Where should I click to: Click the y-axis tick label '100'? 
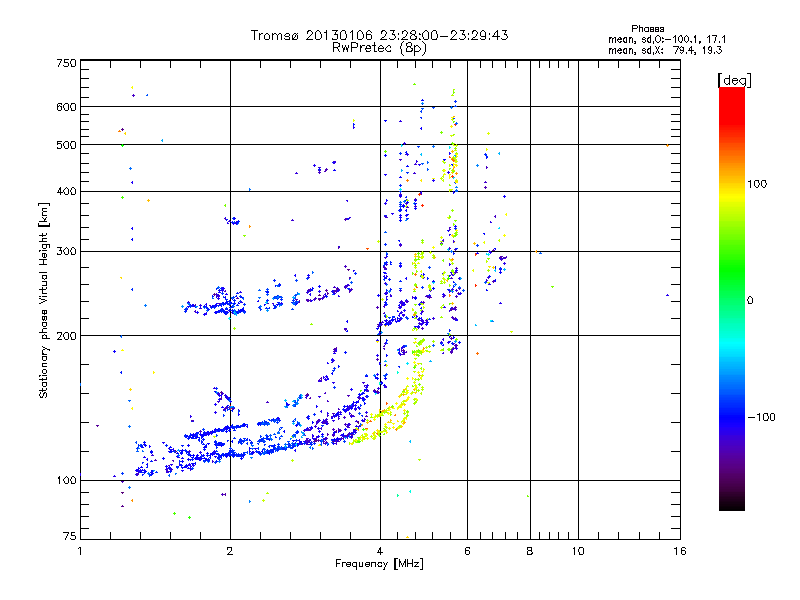pos(67,481)
